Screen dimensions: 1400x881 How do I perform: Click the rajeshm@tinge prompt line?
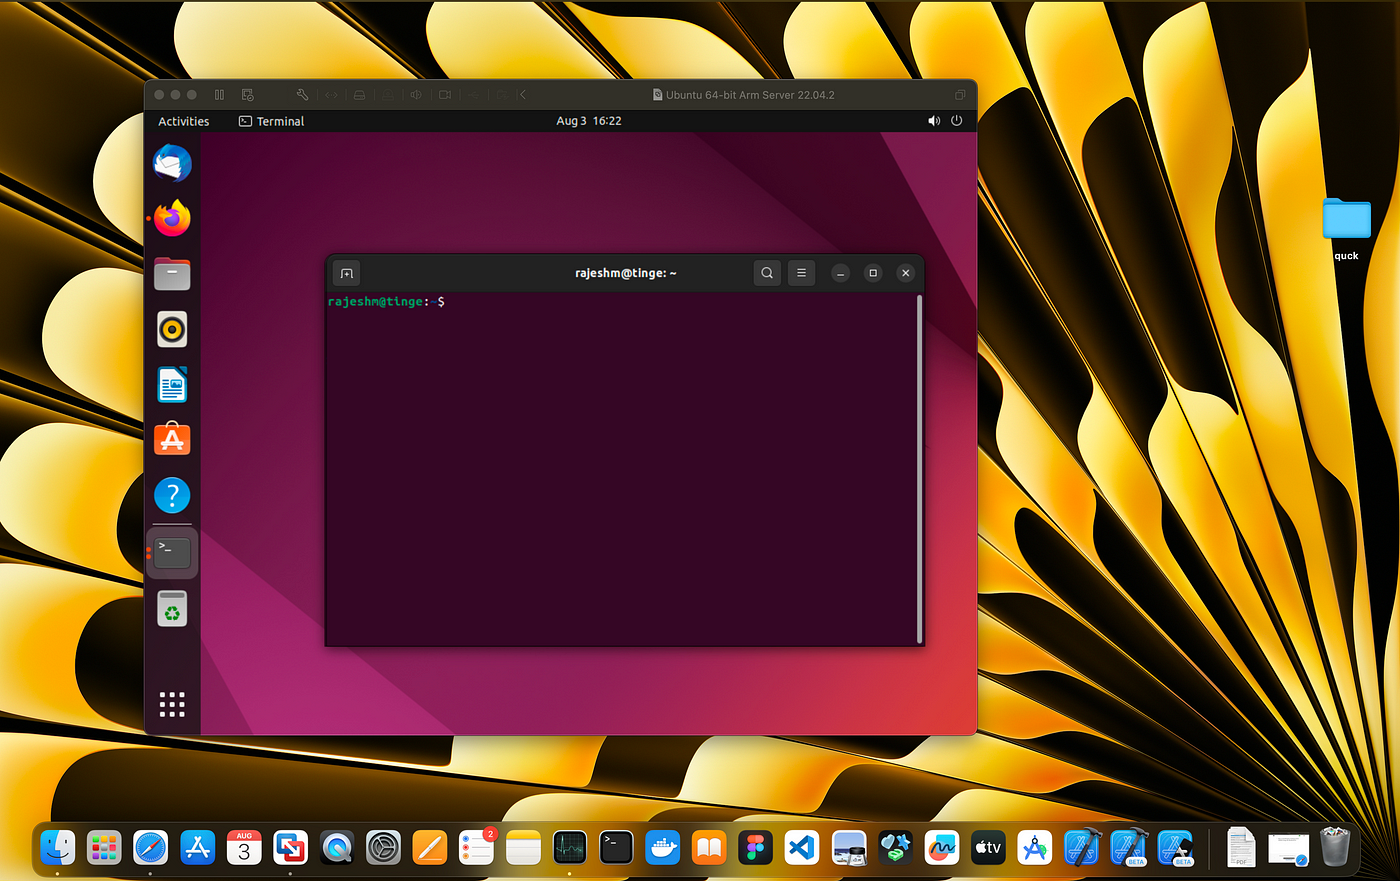click(x=386, y=301)
